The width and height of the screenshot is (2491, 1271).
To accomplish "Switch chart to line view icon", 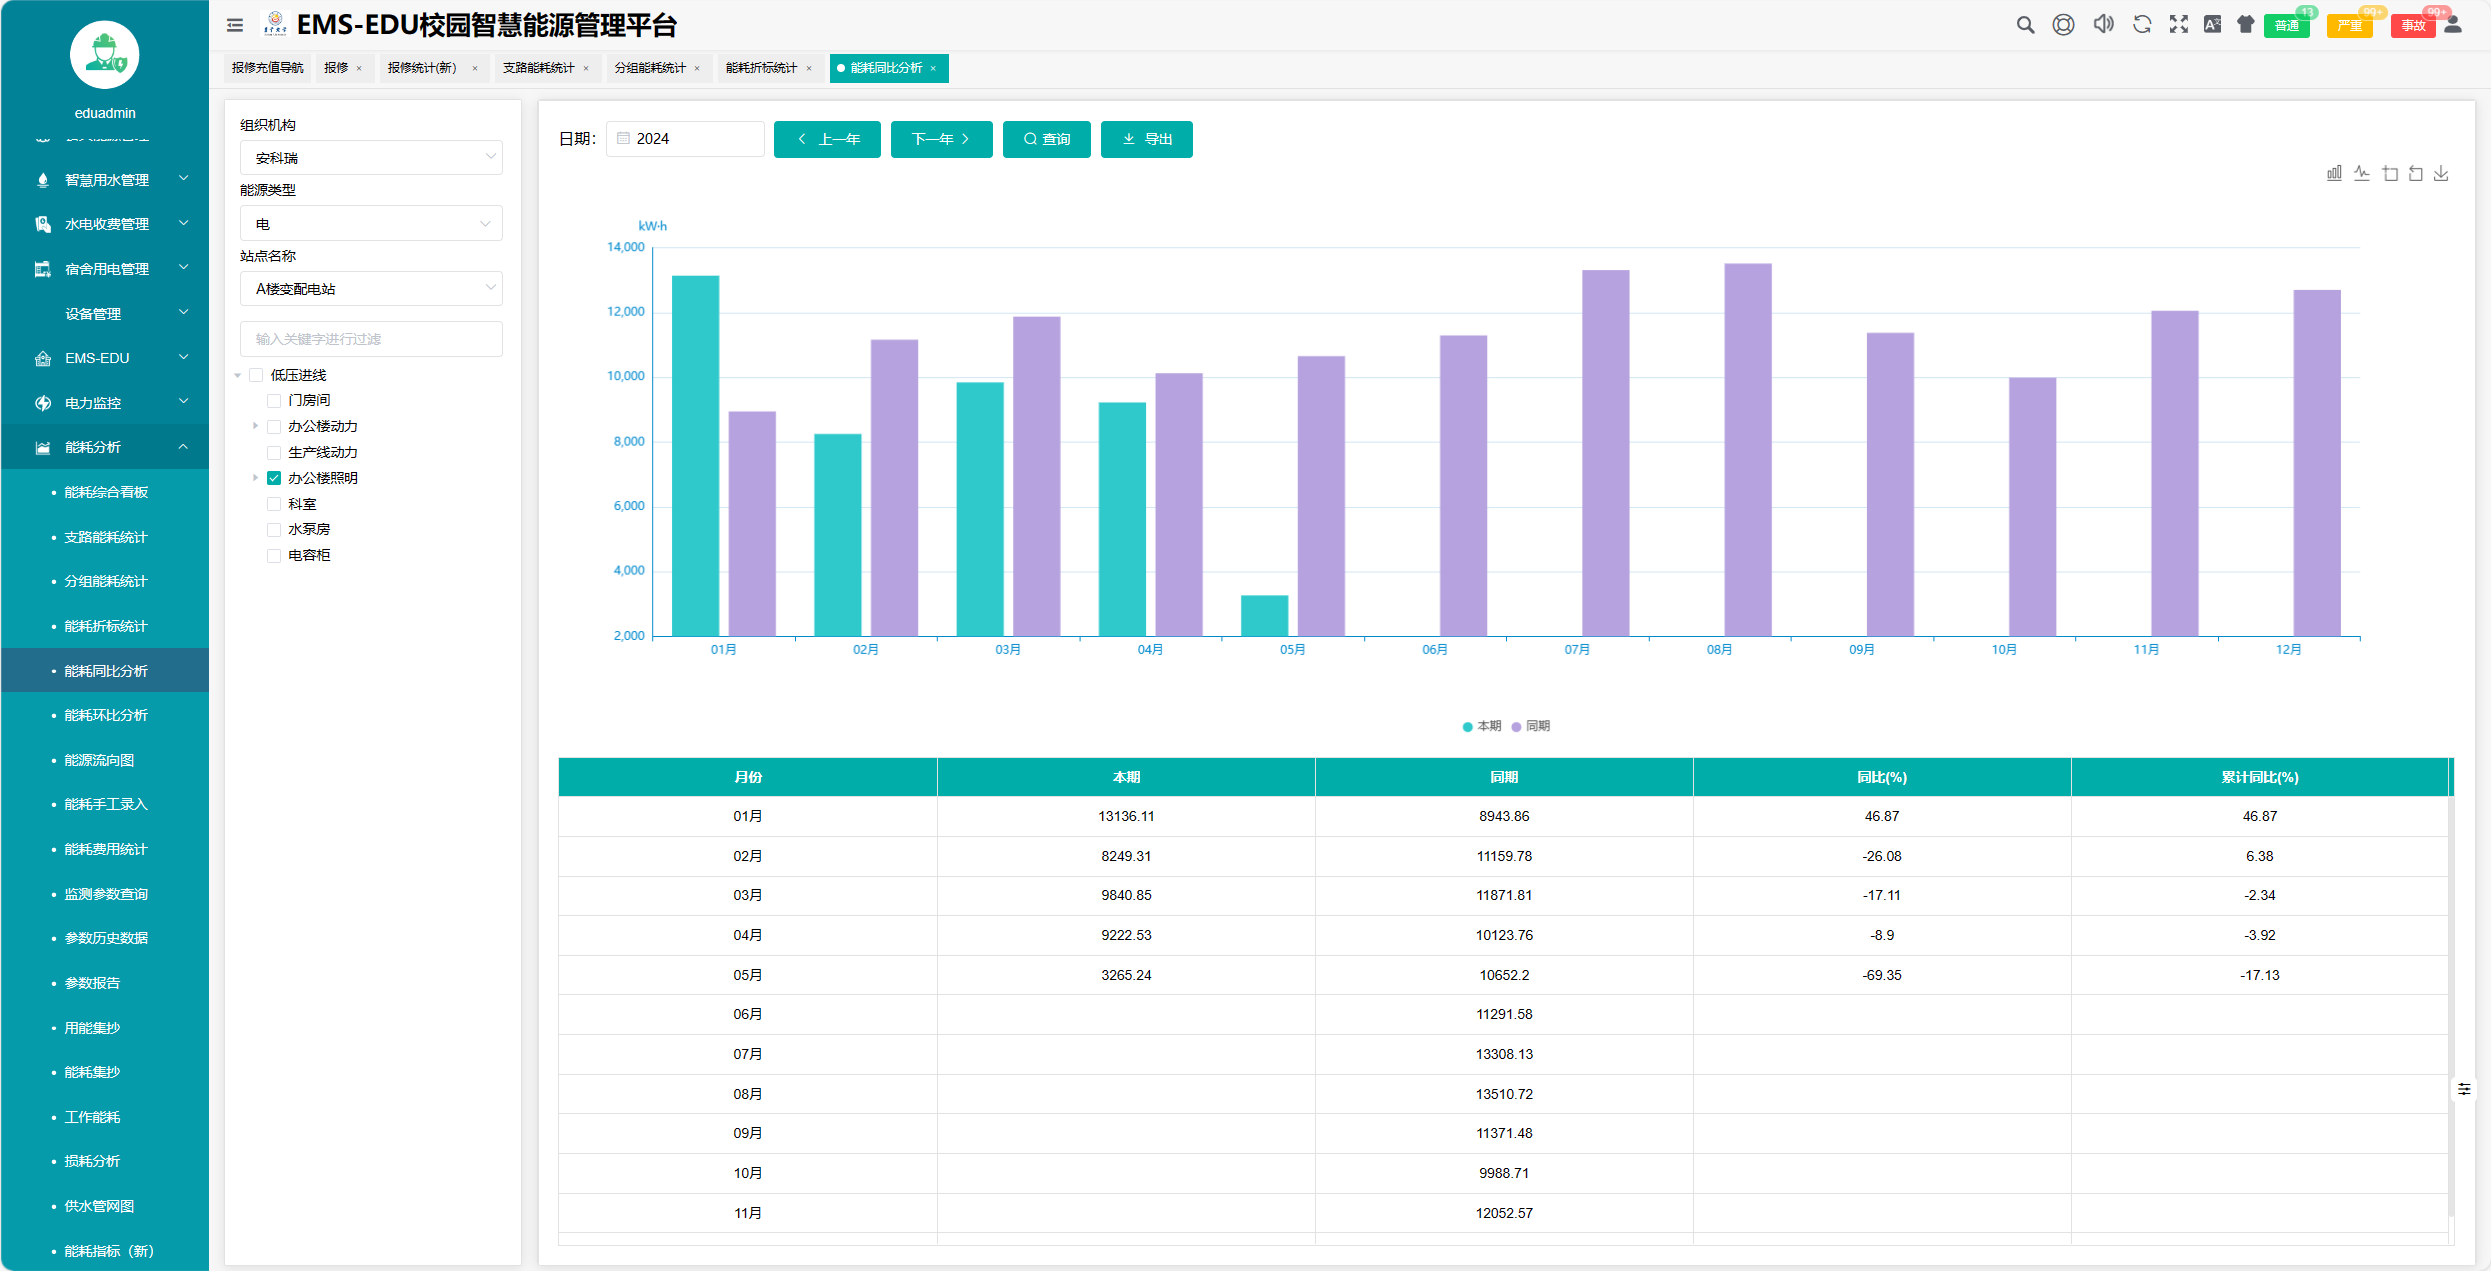I will tap(2362, 174).
